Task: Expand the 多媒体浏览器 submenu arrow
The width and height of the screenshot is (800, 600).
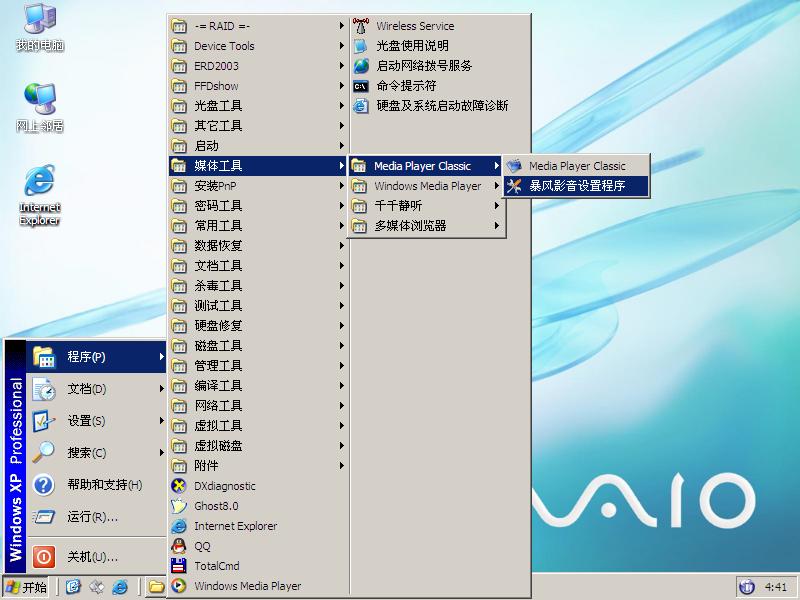Action: [x=496, y=226]
